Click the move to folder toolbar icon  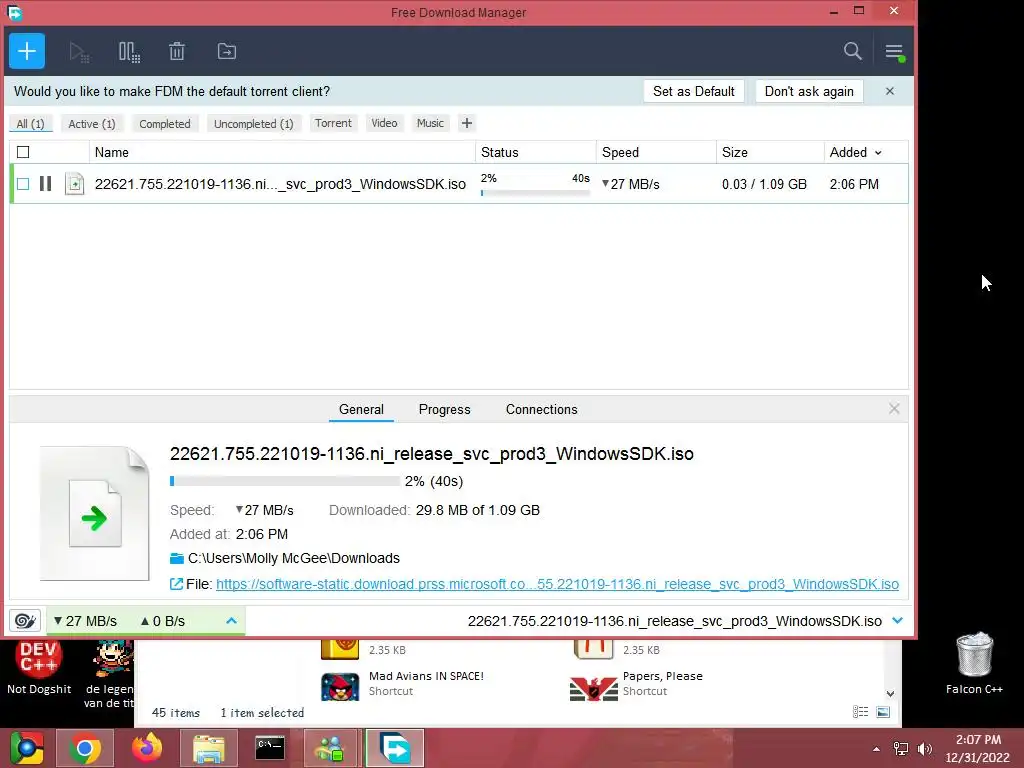point(227,51)
